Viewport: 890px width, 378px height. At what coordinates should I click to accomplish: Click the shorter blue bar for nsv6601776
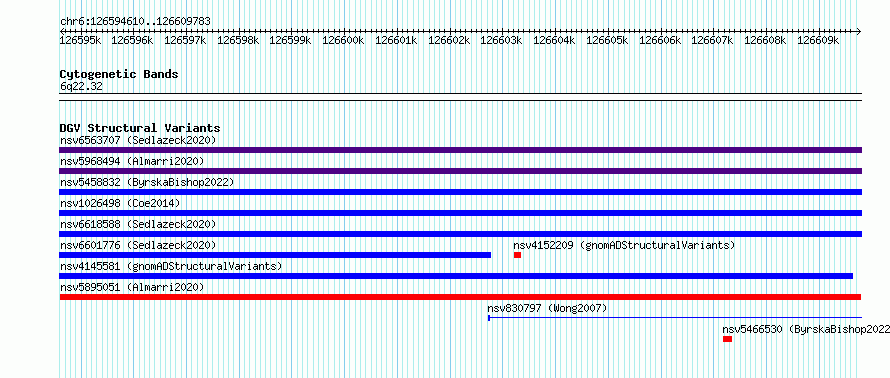(x=275, y=255)
